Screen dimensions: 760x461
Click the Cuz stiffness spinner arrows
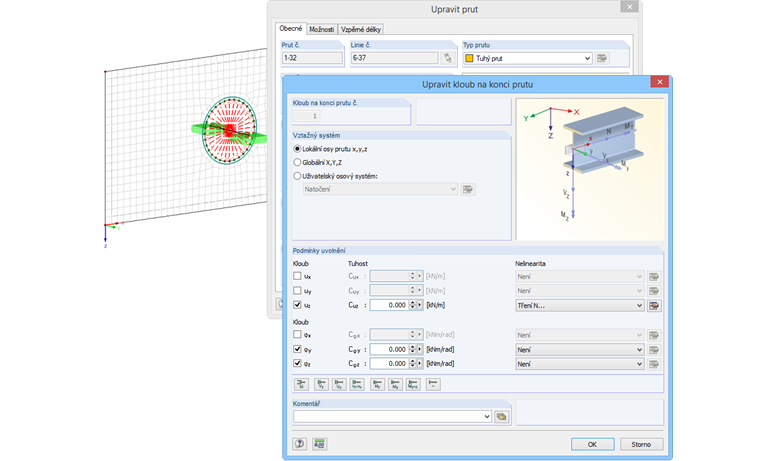point(412,305)
